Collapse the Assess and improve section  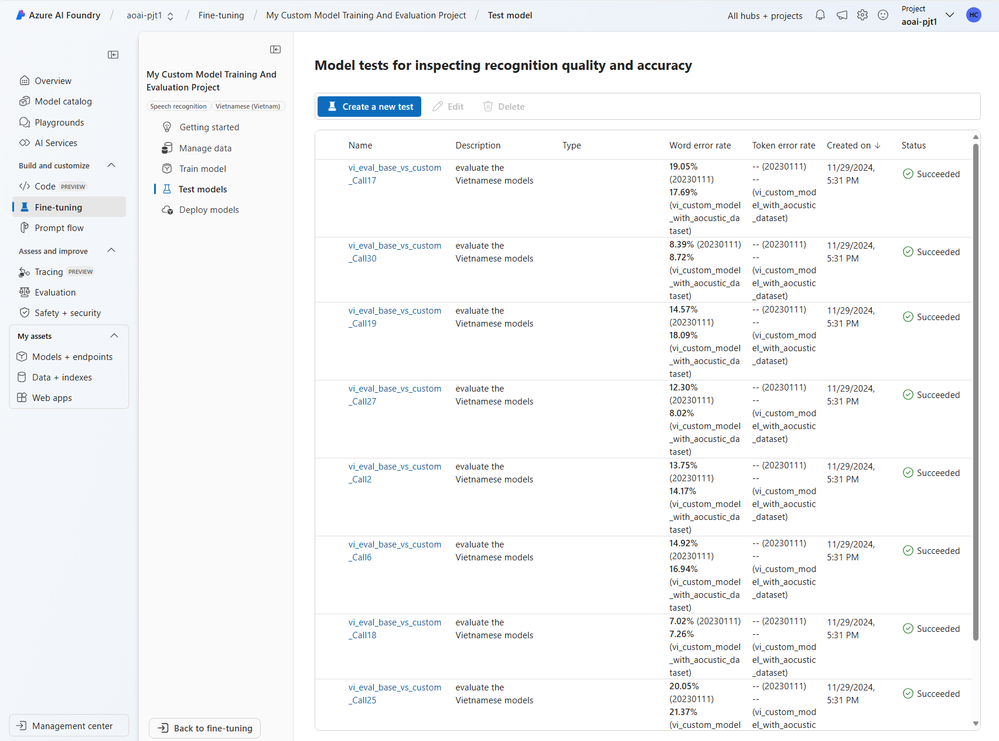tap(111, 250)
